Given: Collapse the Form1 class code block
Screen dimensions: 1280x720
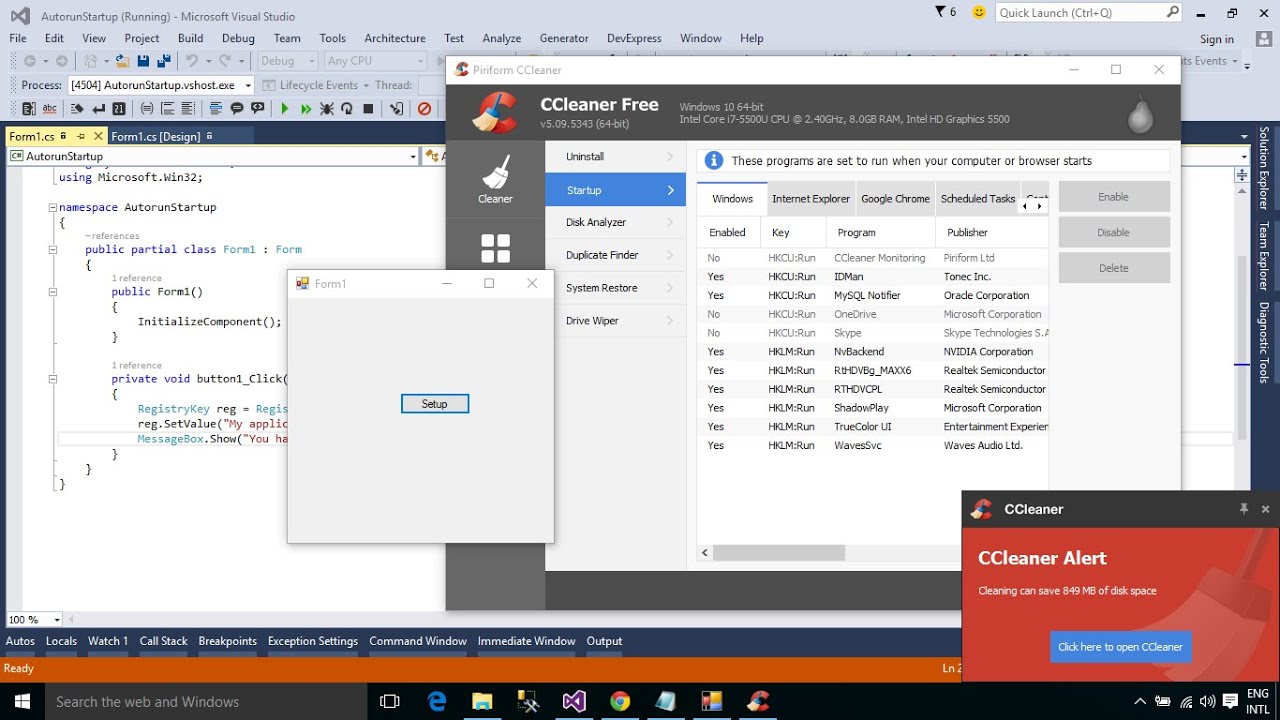Looking at the screenshot, I should point(52,250).
